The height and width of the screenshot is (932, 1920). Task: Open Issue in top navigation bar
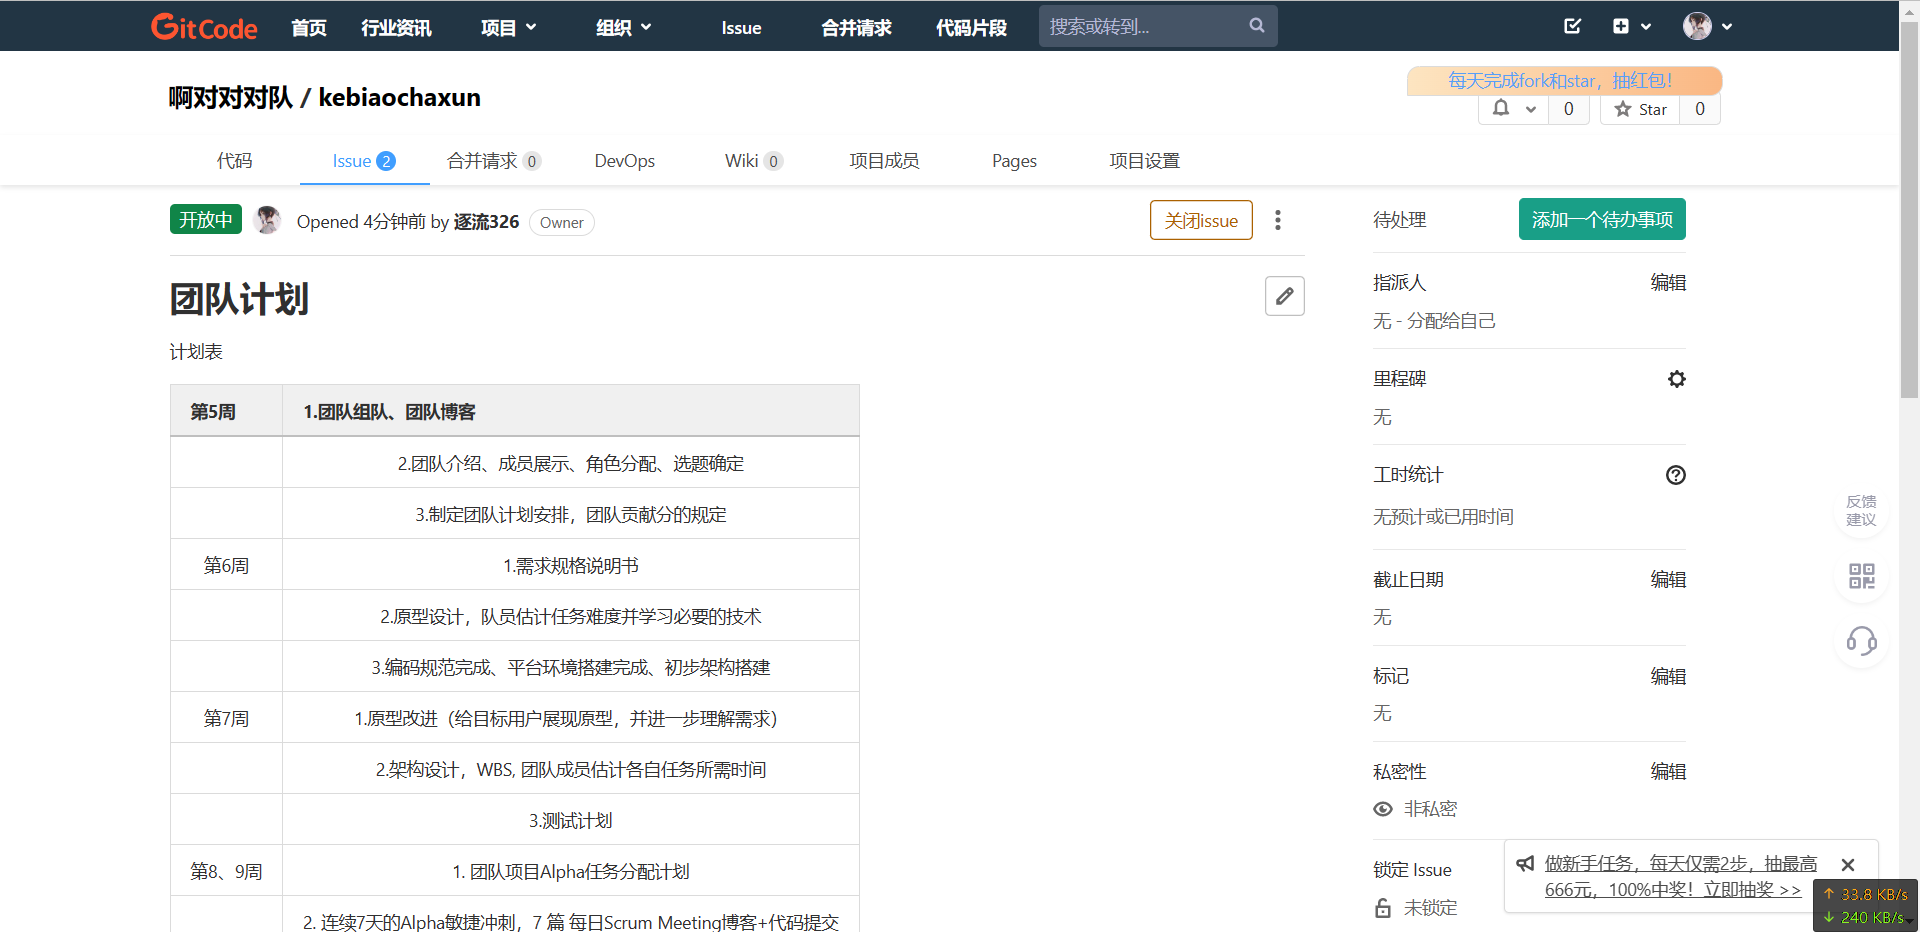741,28
